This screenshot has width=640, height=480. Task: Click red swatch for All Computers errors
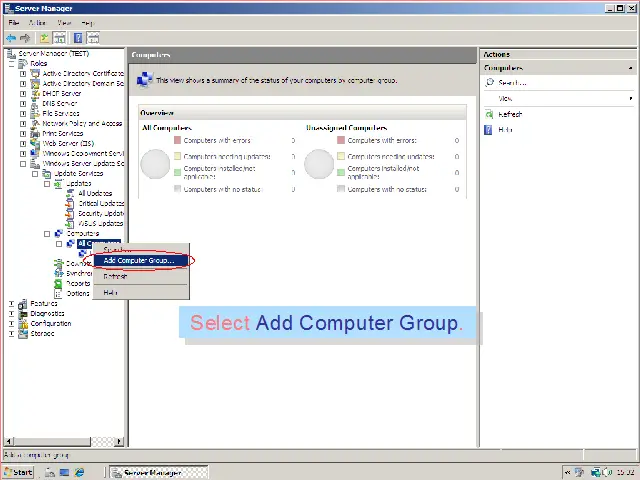(178, 140)
